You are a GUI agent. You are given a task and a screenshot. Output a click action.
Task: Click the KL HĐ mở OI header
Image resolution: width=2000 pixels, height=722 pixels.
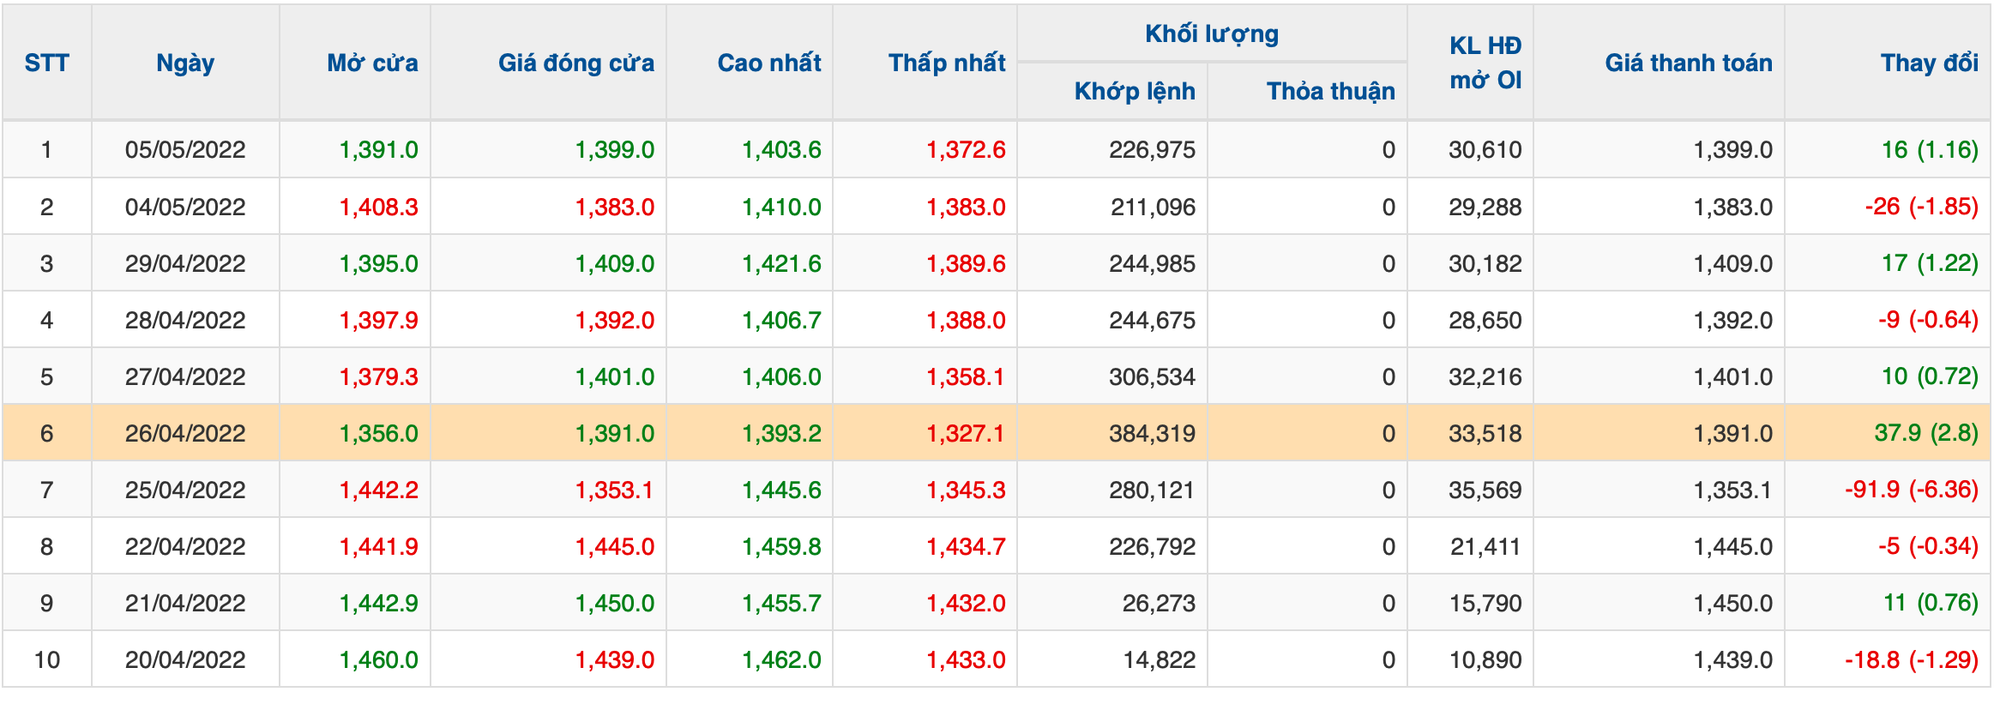point(1485,63)
